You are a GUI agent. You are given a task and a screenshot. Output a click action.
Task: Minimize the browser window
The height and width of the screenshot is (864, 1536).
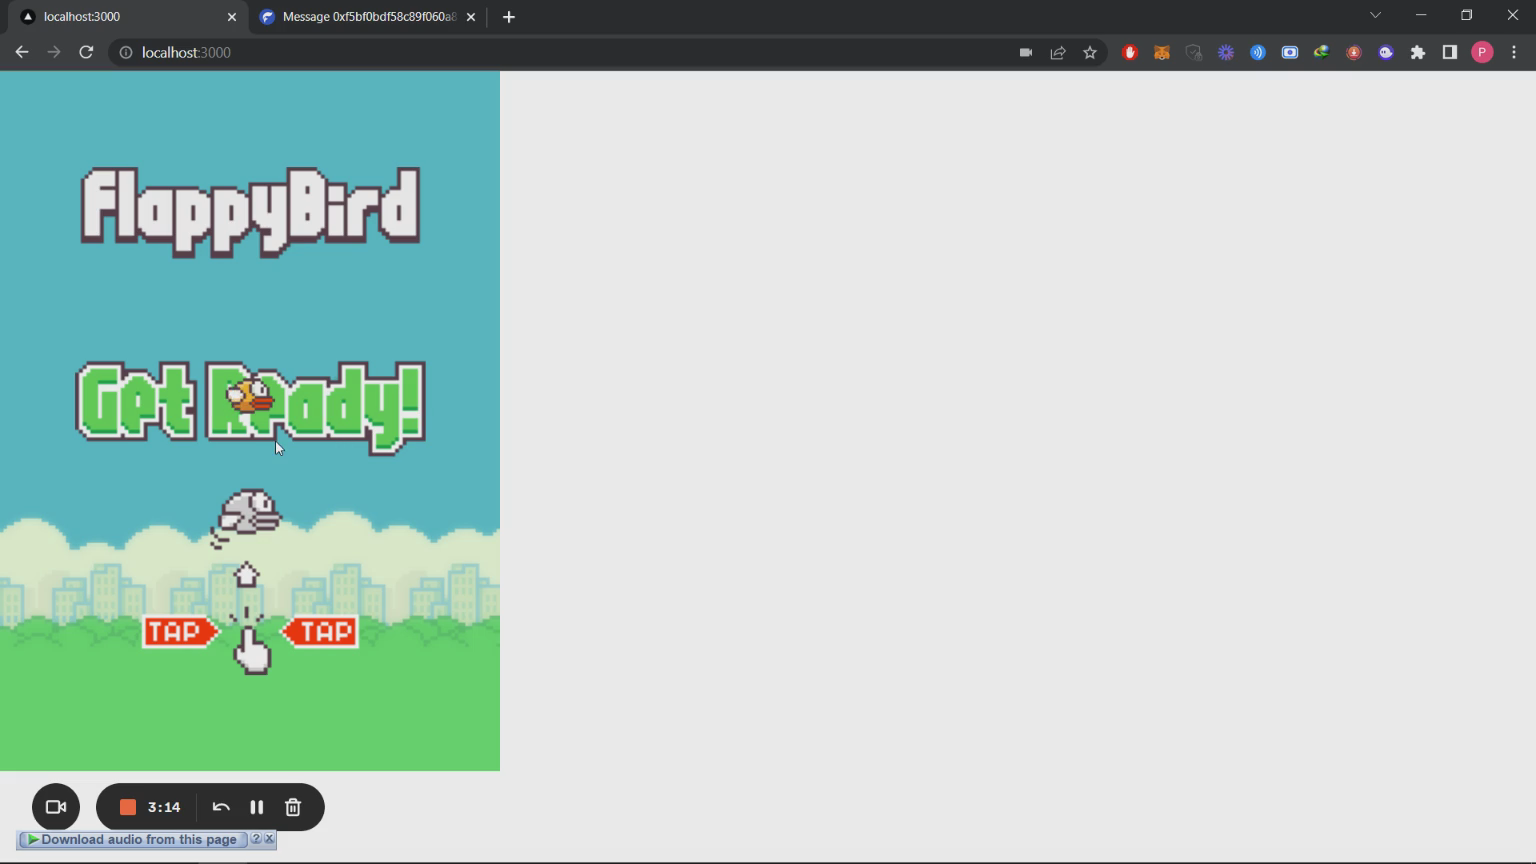click(x=1421, y=15)
